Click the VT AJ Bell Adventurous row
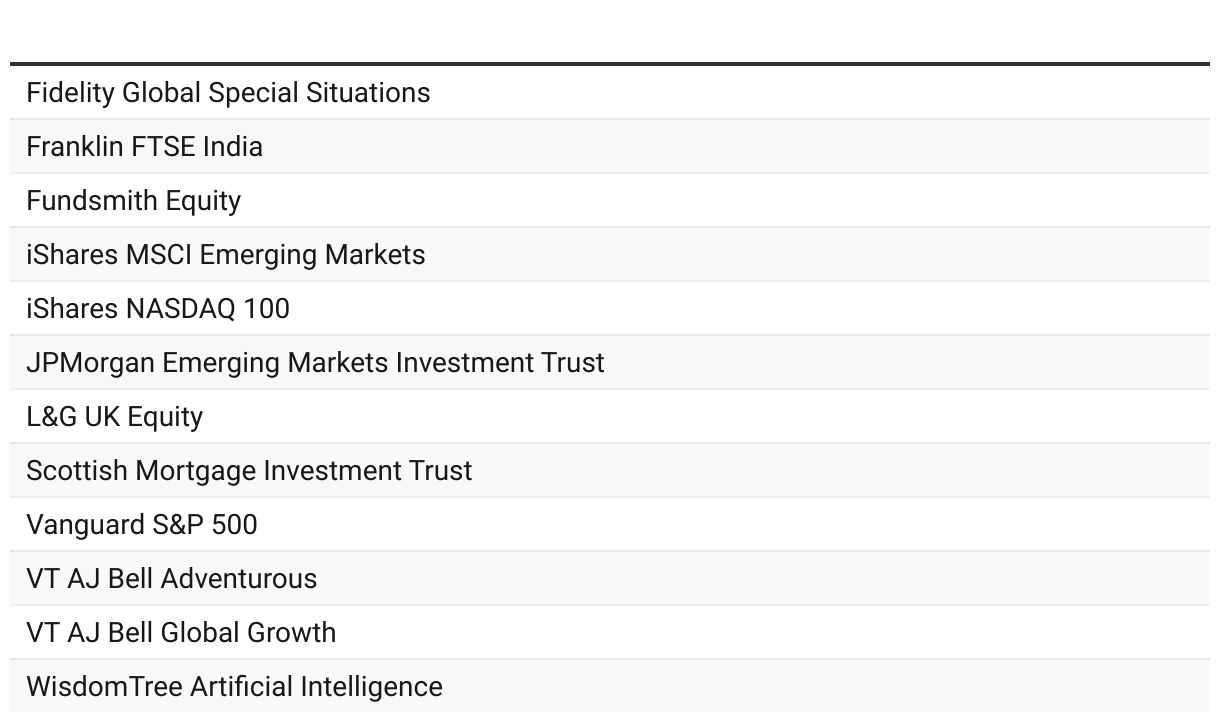 (610, 579)
